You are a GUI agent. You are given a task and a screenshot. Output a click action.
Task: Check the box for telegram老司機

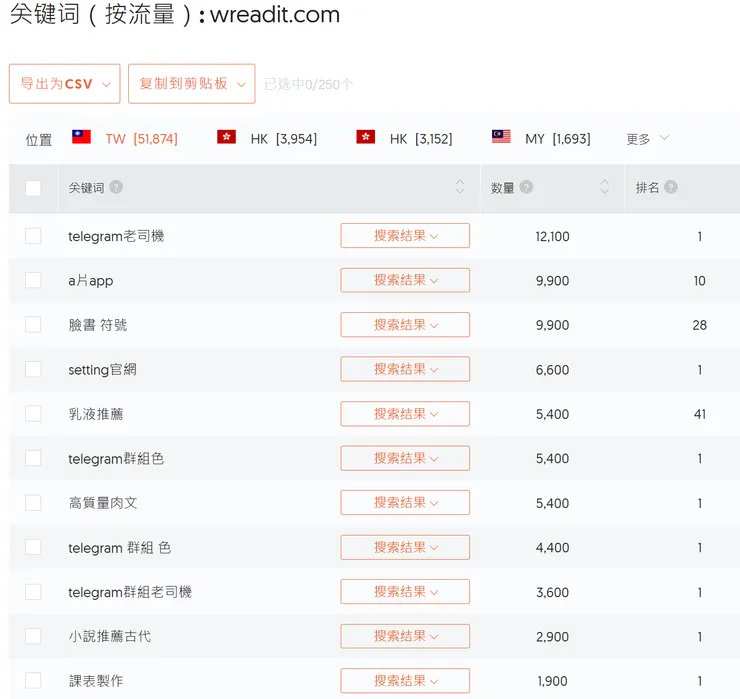coord(33,236)
